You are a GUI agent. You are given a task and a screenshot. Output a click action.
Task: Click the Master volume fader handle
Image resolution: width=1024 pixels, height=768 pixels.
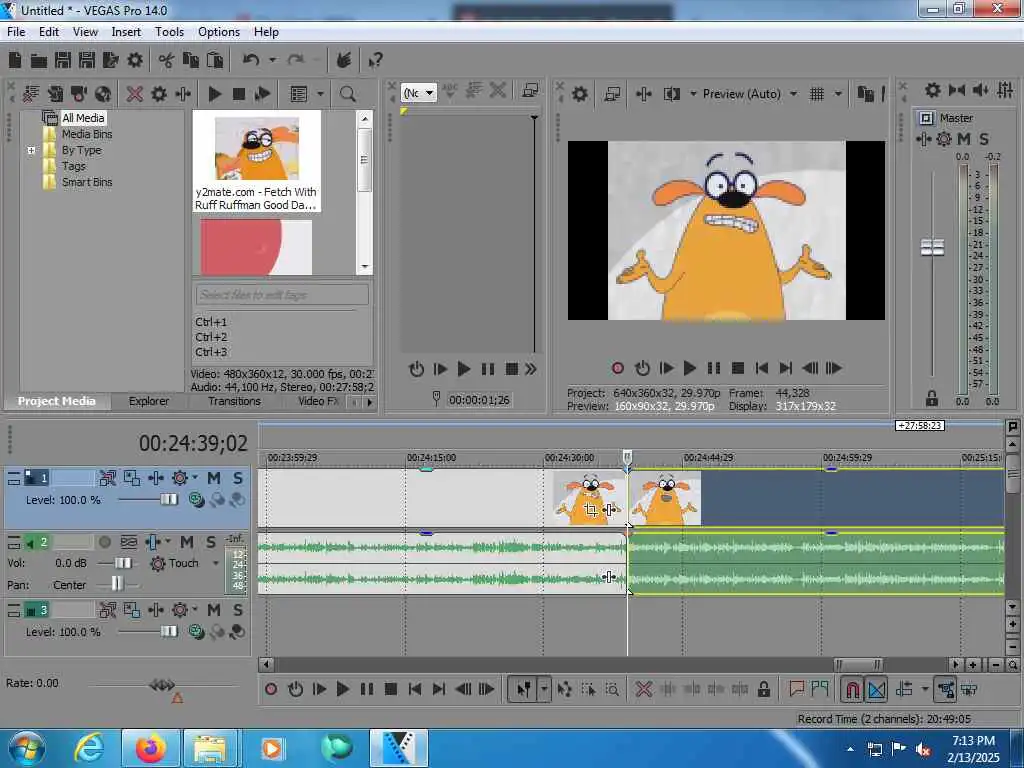[932, 248]
